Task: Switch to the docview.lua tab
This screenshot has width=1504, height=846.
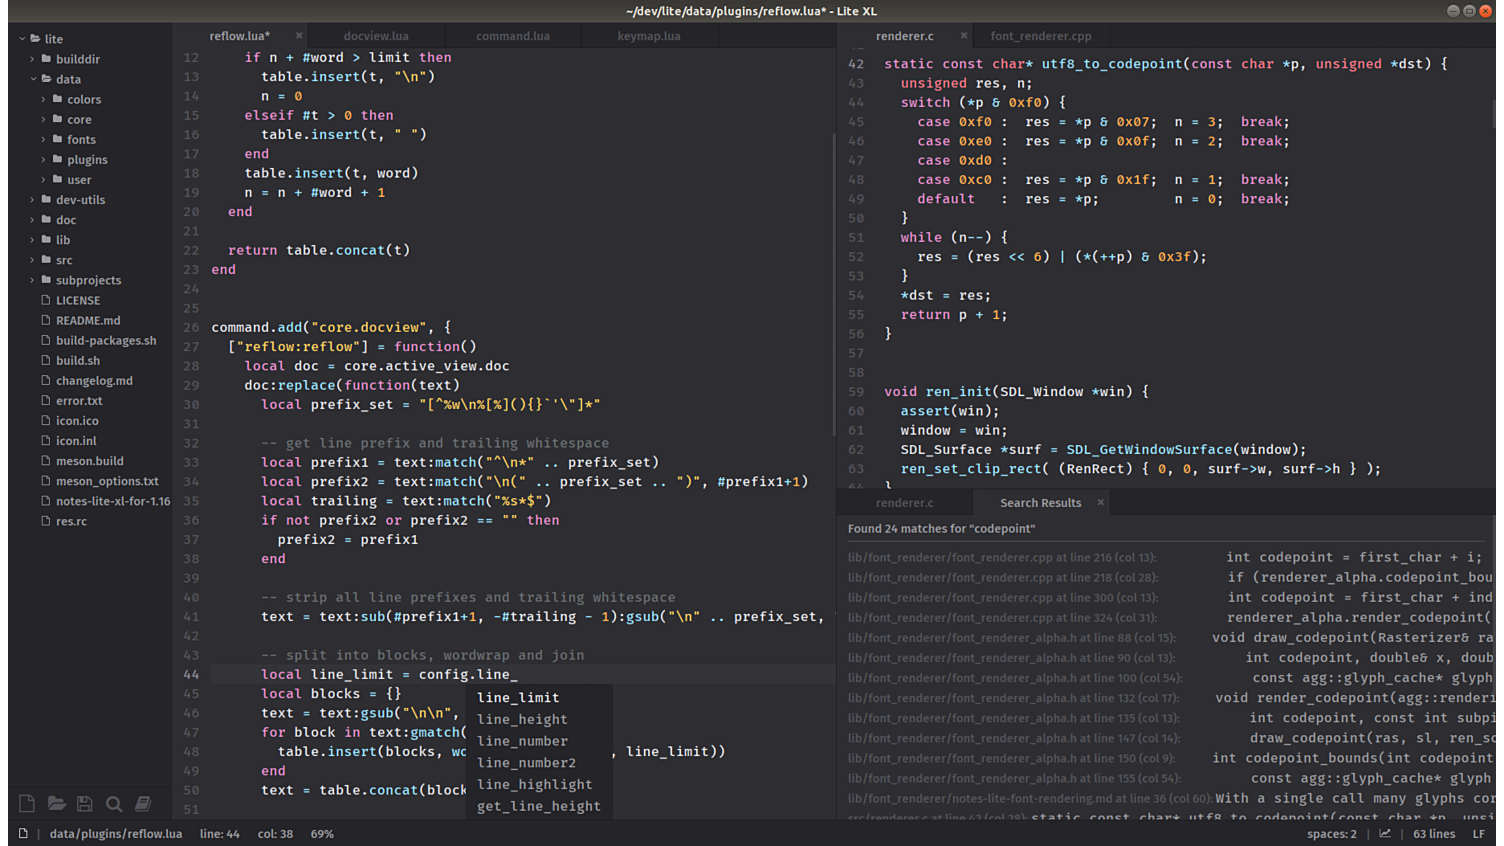Action: click(376, 36)
